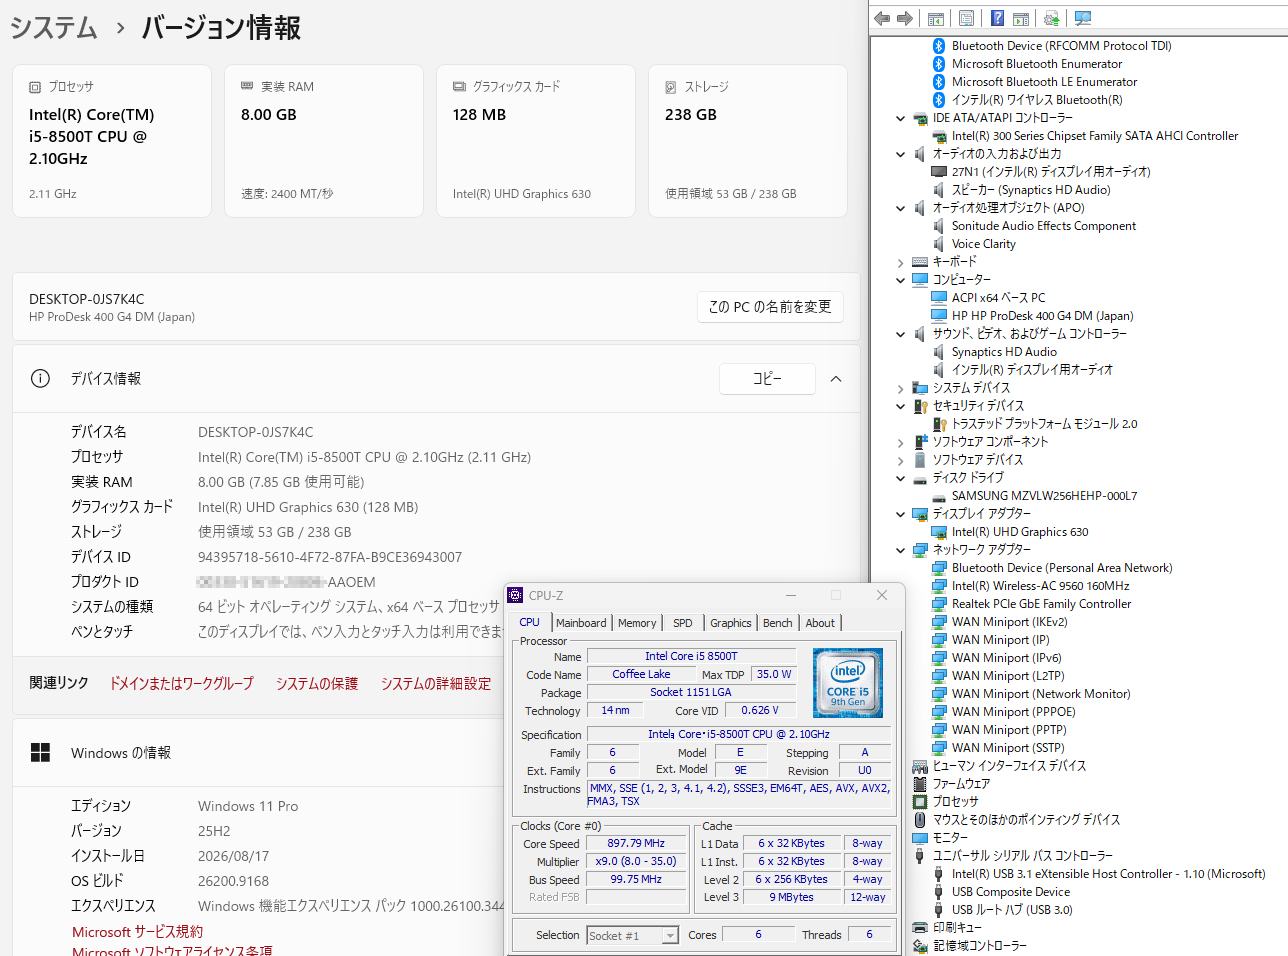Collapse the デバイス情報 section with its chevron

(836, 379)
